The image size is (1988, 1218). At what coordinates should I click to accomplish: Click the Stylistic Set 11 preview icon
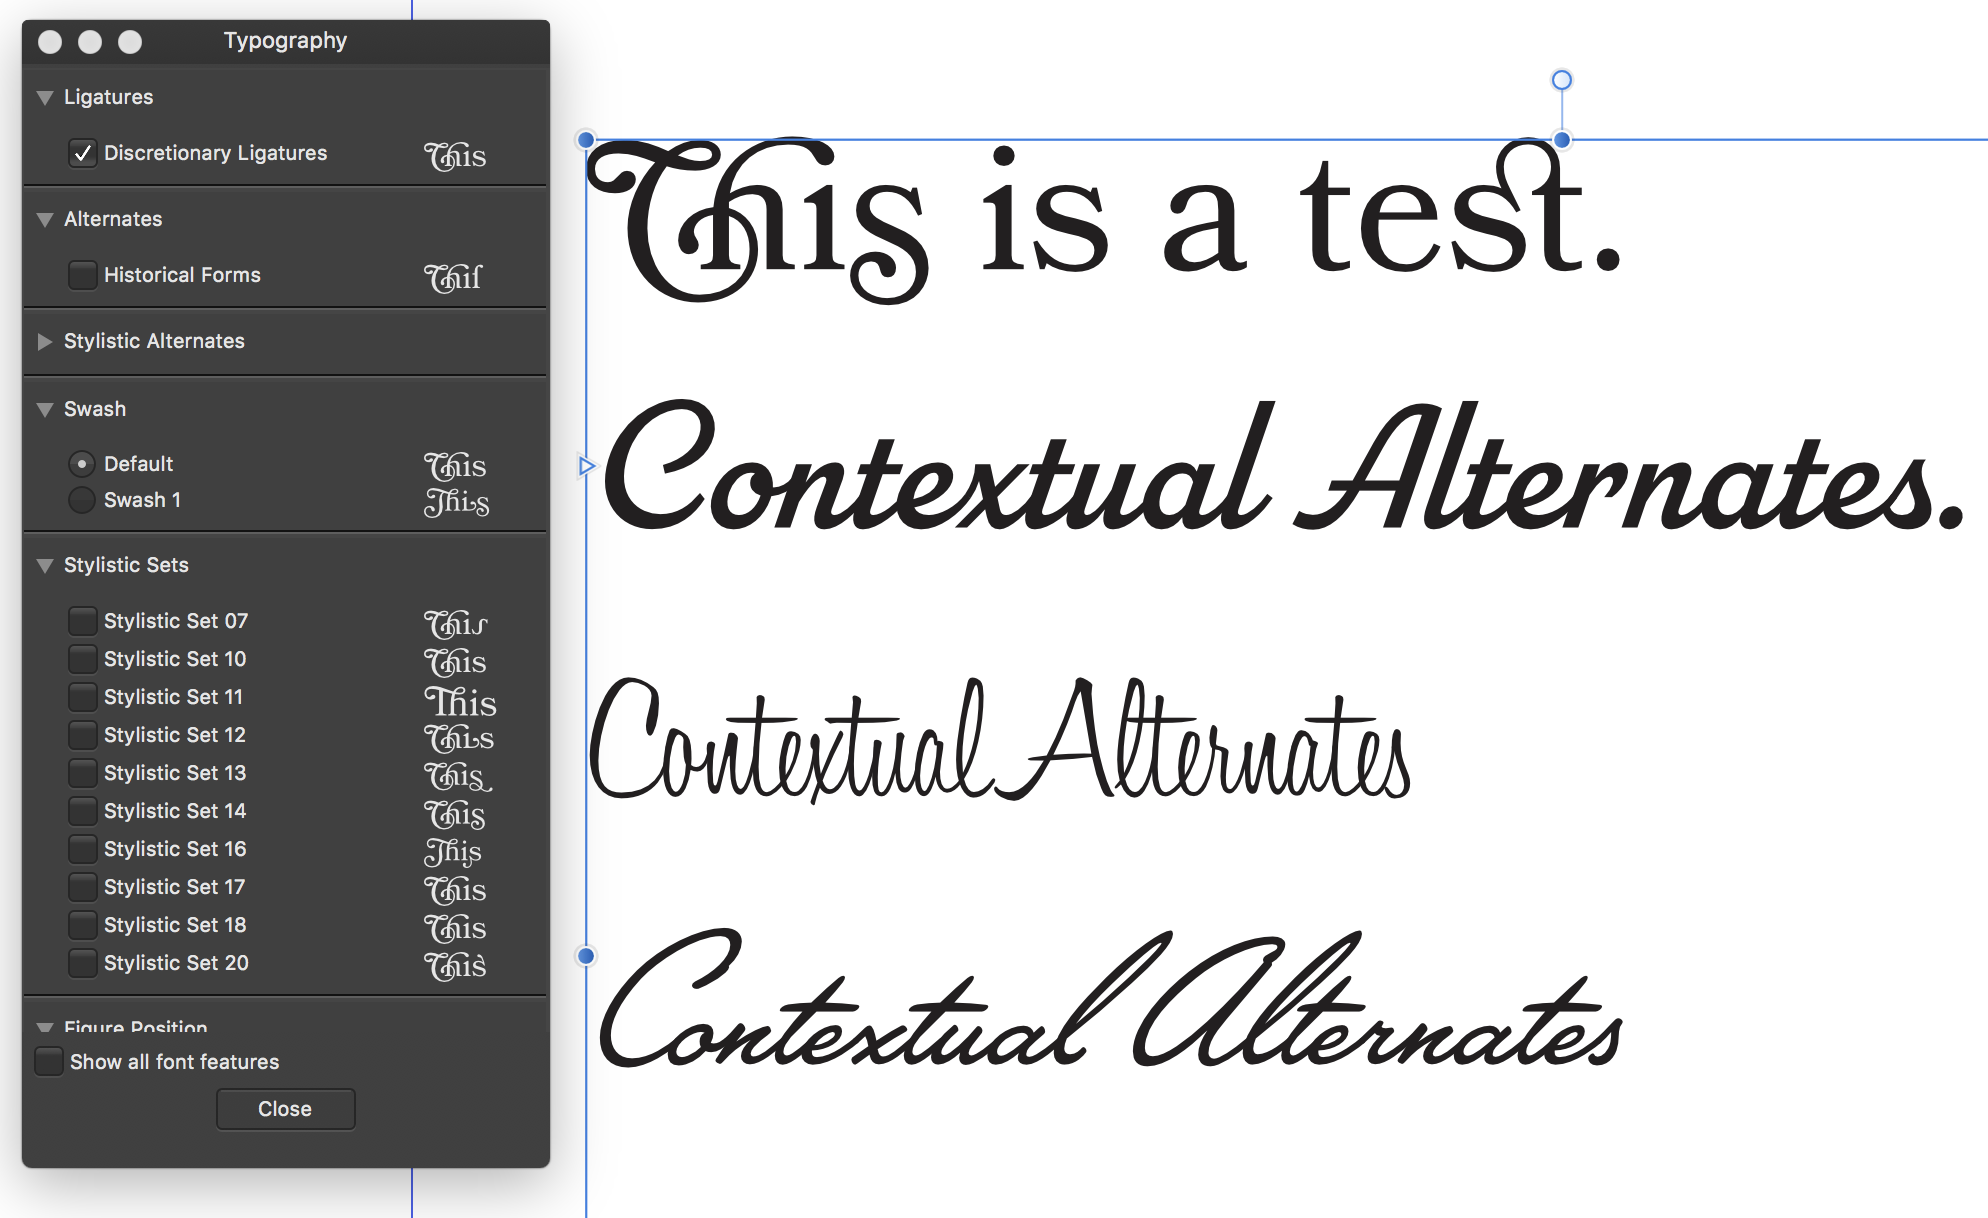[457, 697]
